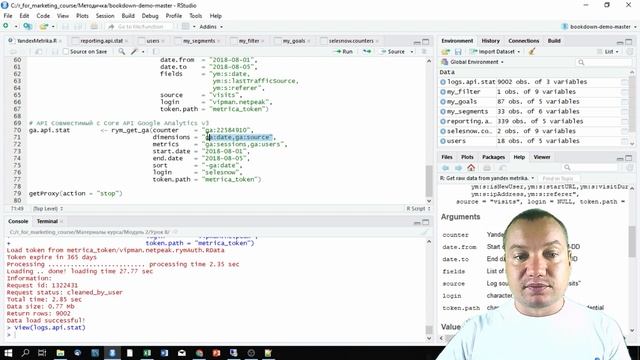Switch to the Plots tab
Image resolution: width=640 pixels, height=360 pixels.
click(467, 157)
